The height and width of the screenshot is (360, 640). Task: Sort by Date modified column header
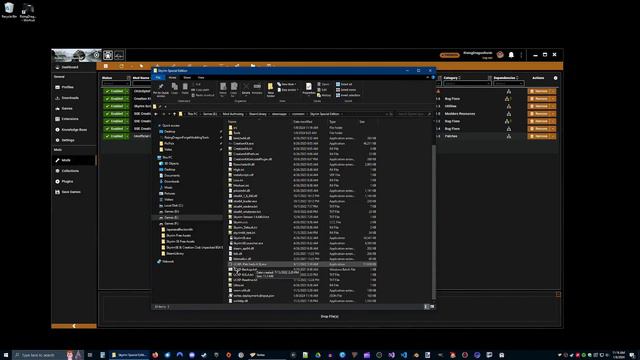(303, 122)
